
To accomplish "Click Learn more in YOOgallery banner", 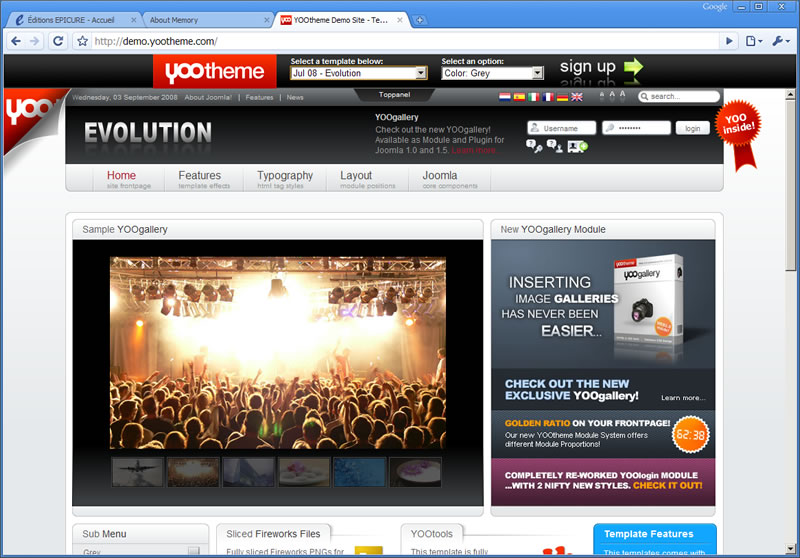I will pos(683,398).
